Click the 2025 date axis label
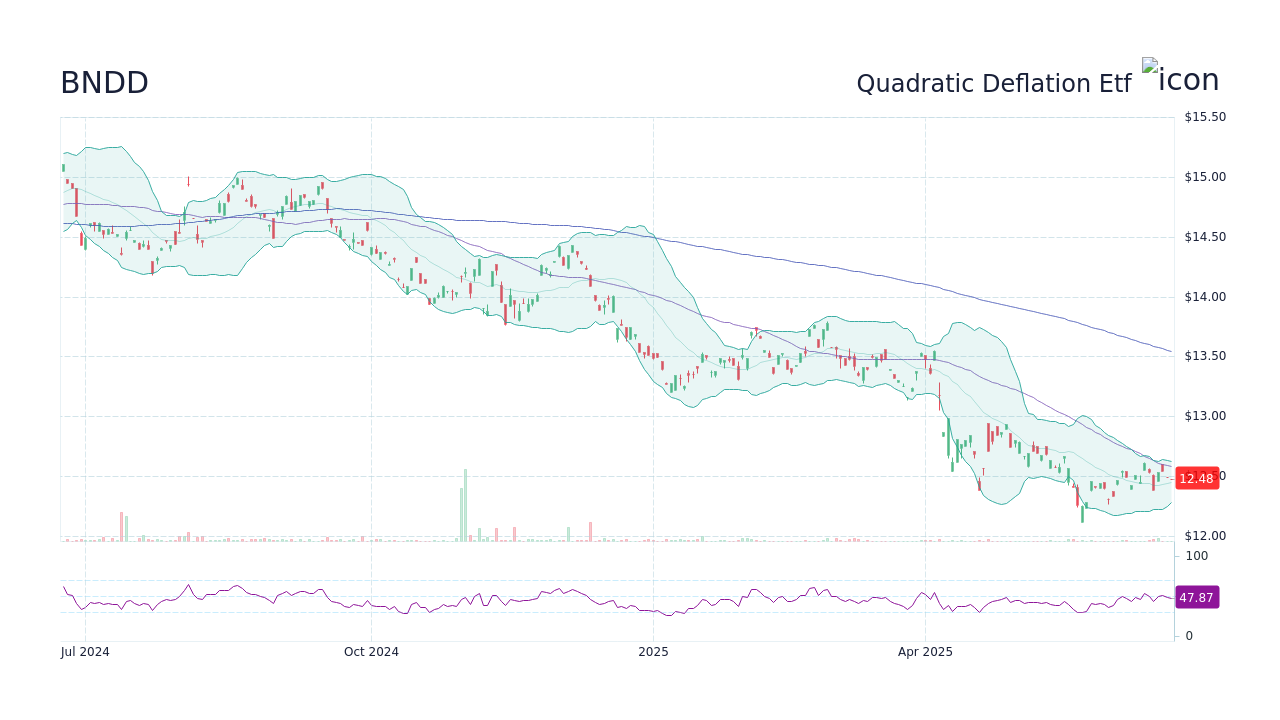Image resolution: width=1280 pixels, height=720 pixels. point(653,652)
